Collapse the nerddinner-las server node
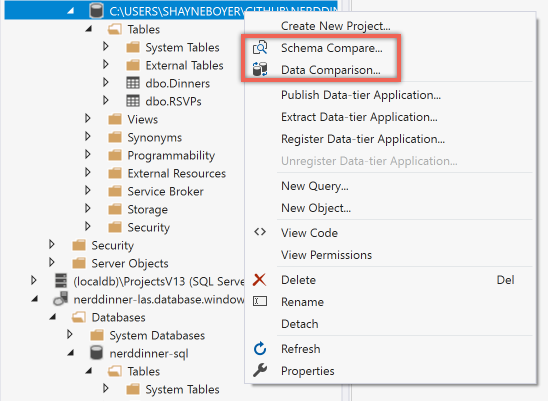This screenshot has width=548, height=401. pos(35,299)
